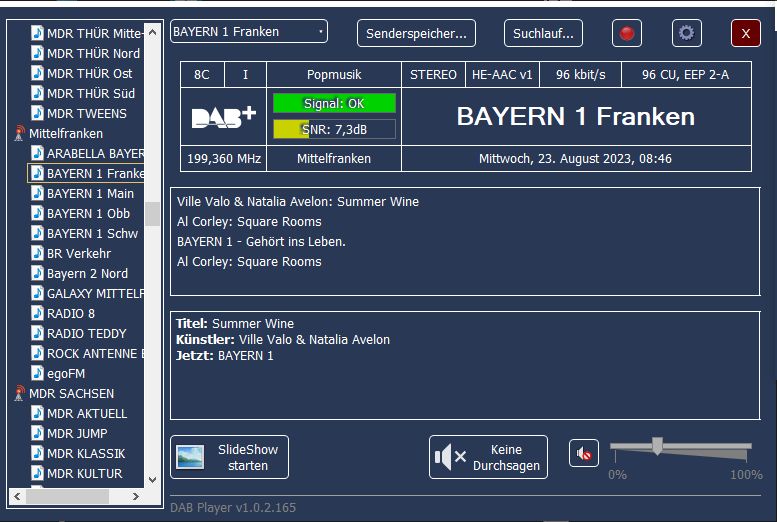The height and width of the screenshot is (522, 777).
Task: Click the volume slider handle
Action: (x=657, y=446)
